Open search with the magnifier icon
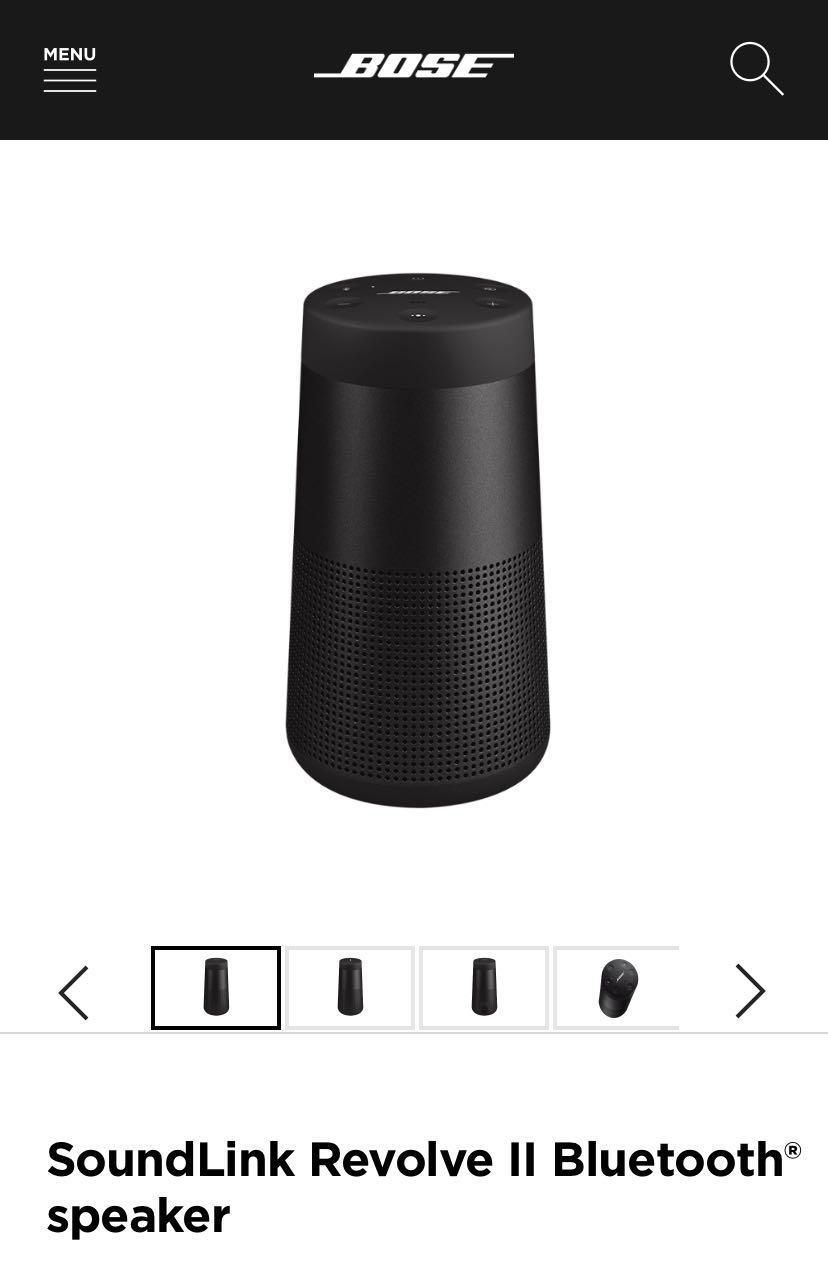This screenshot has width=828, height=1269. 756,69
